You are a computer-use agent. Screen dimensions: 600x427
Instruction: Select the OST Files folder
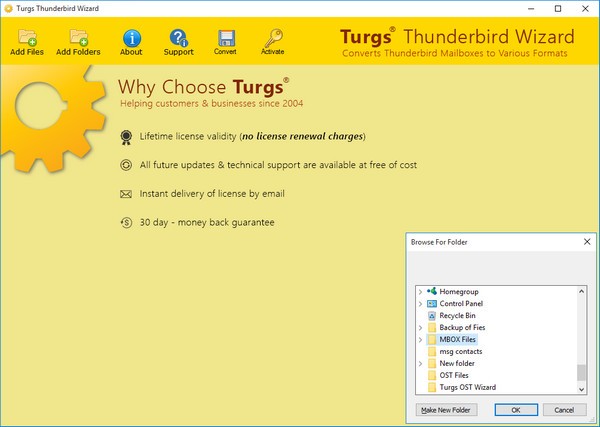(x=455, y=375)
